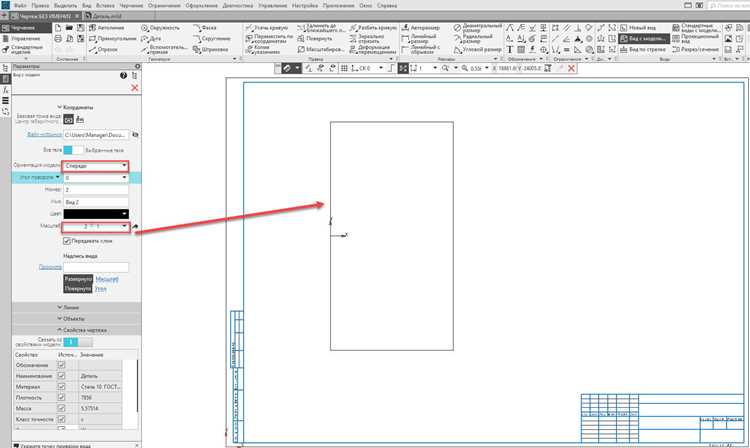Click the Развернуто button

coord(78,279)
